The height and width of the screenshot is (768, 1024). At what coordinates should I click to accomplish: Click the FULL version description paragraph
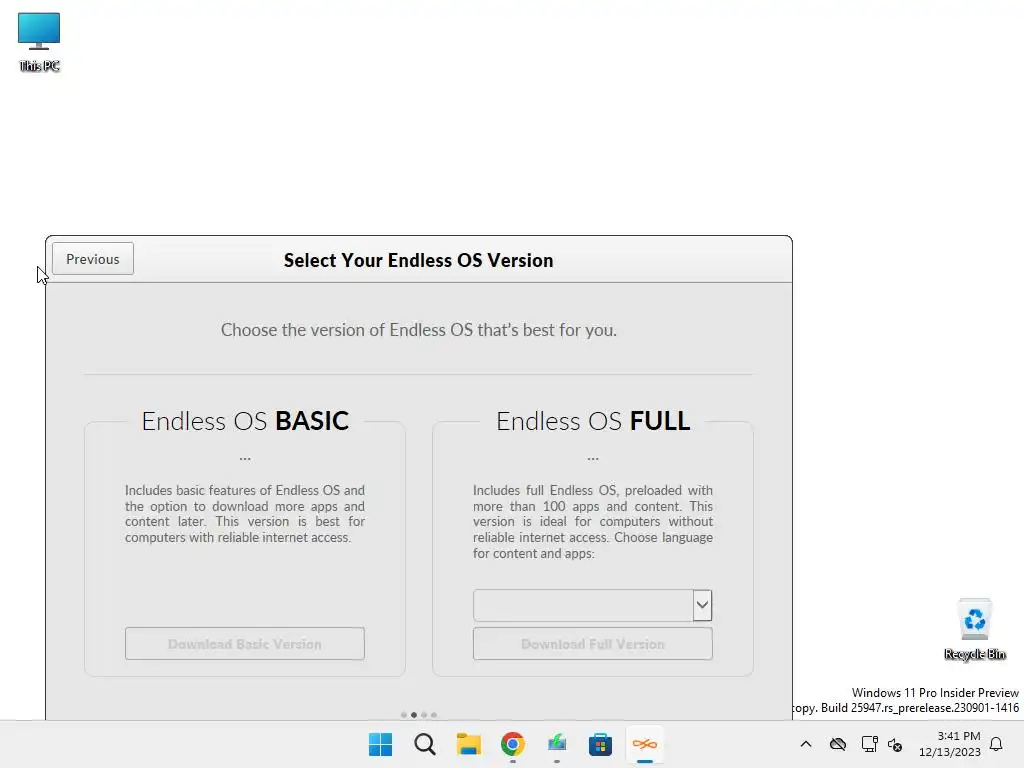click(x=593, y=522)
